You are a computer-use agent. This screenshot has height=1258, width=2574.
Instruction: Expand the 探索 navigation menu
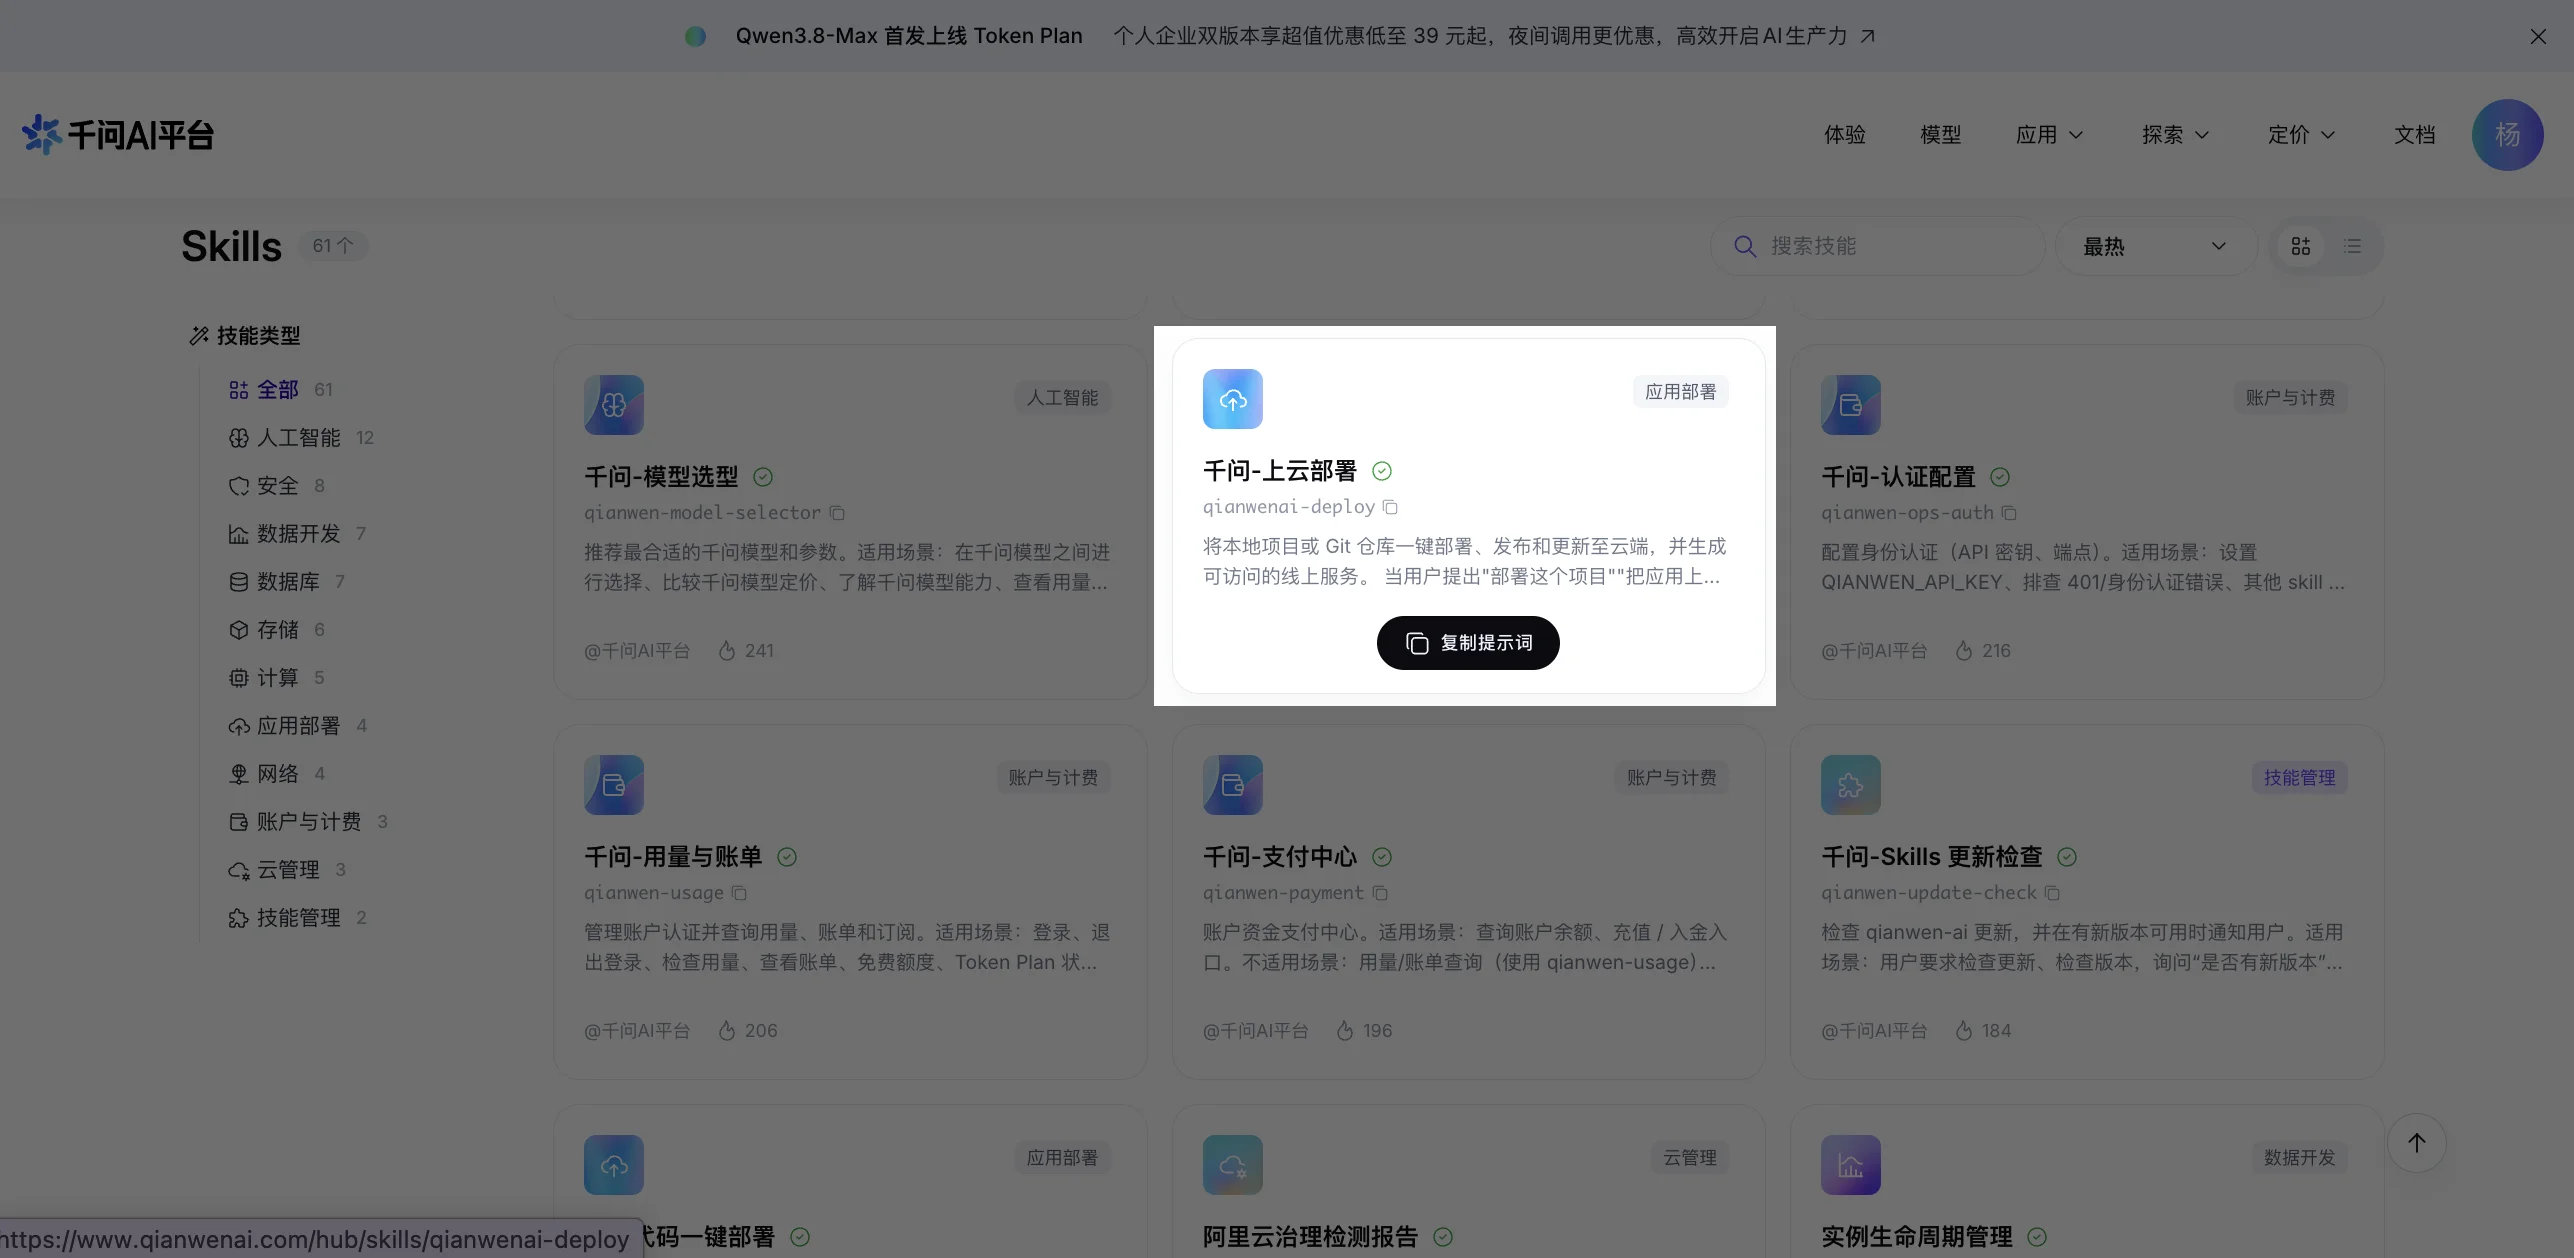tap(2175, 135)
